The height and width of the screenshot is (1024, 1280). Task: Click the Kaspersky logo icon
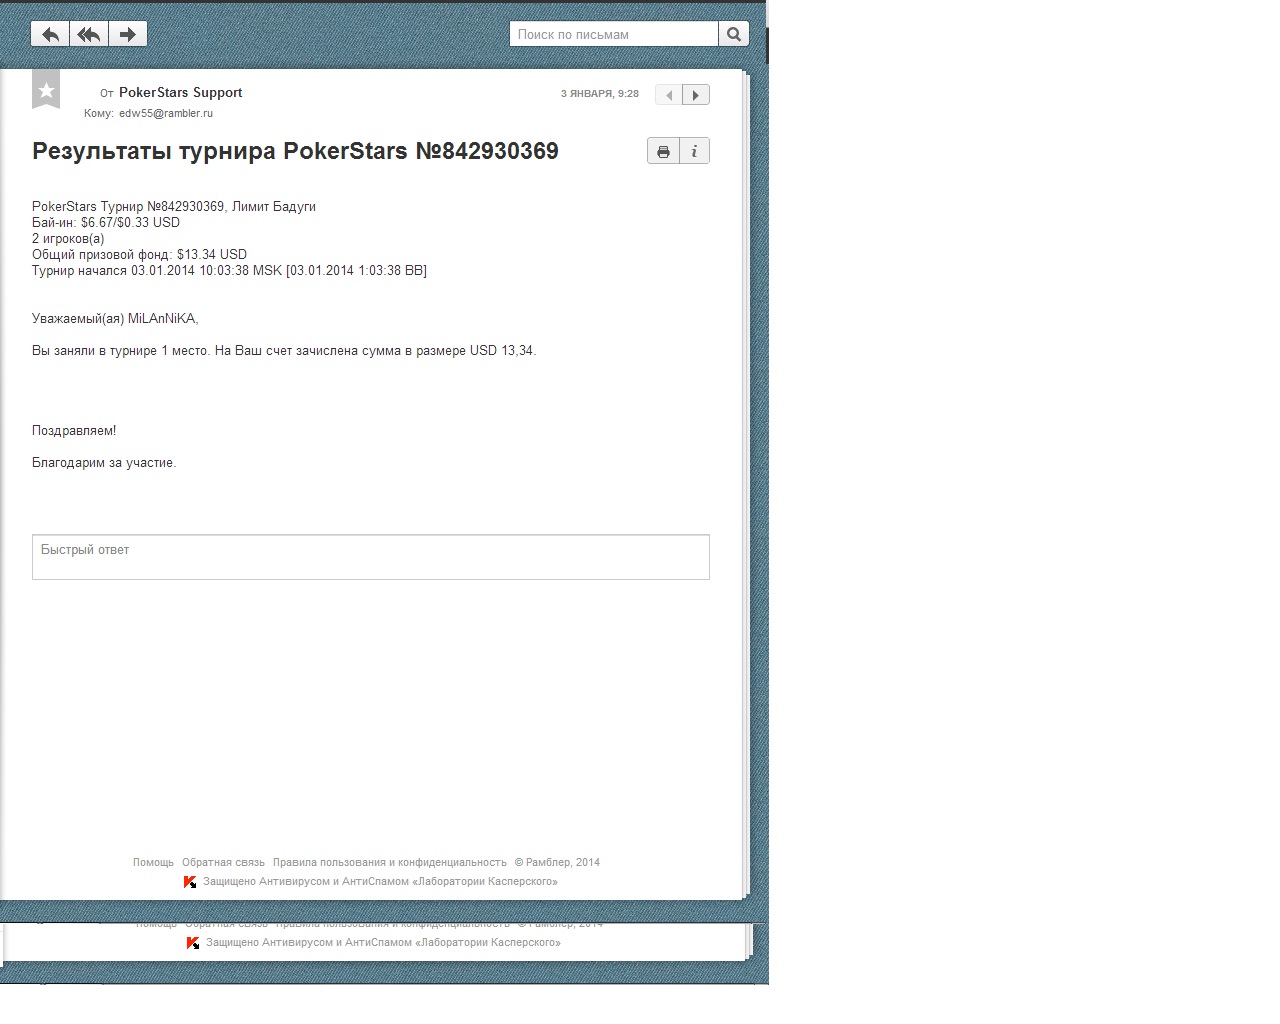click(190, 882)
